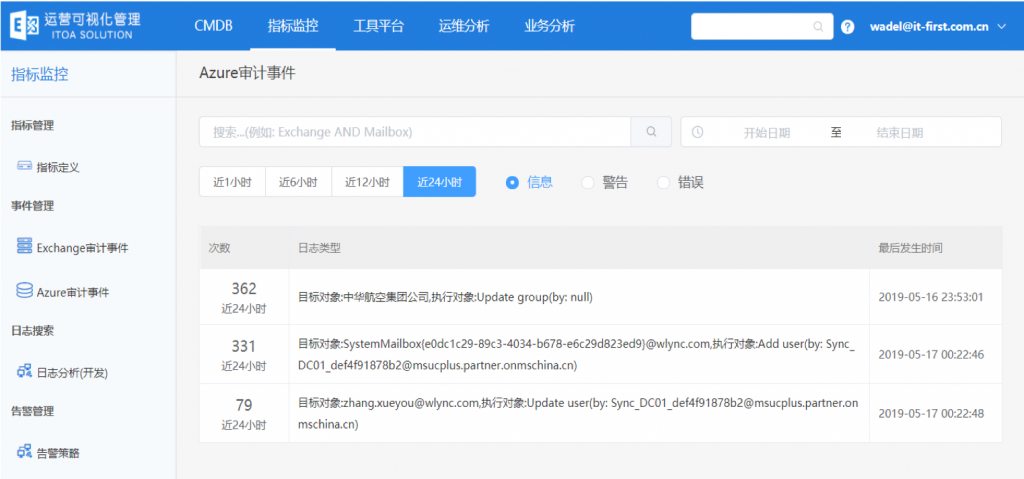
Task: Open help via question mark icon
Action: pyautogui.click(x=848, y=27)
